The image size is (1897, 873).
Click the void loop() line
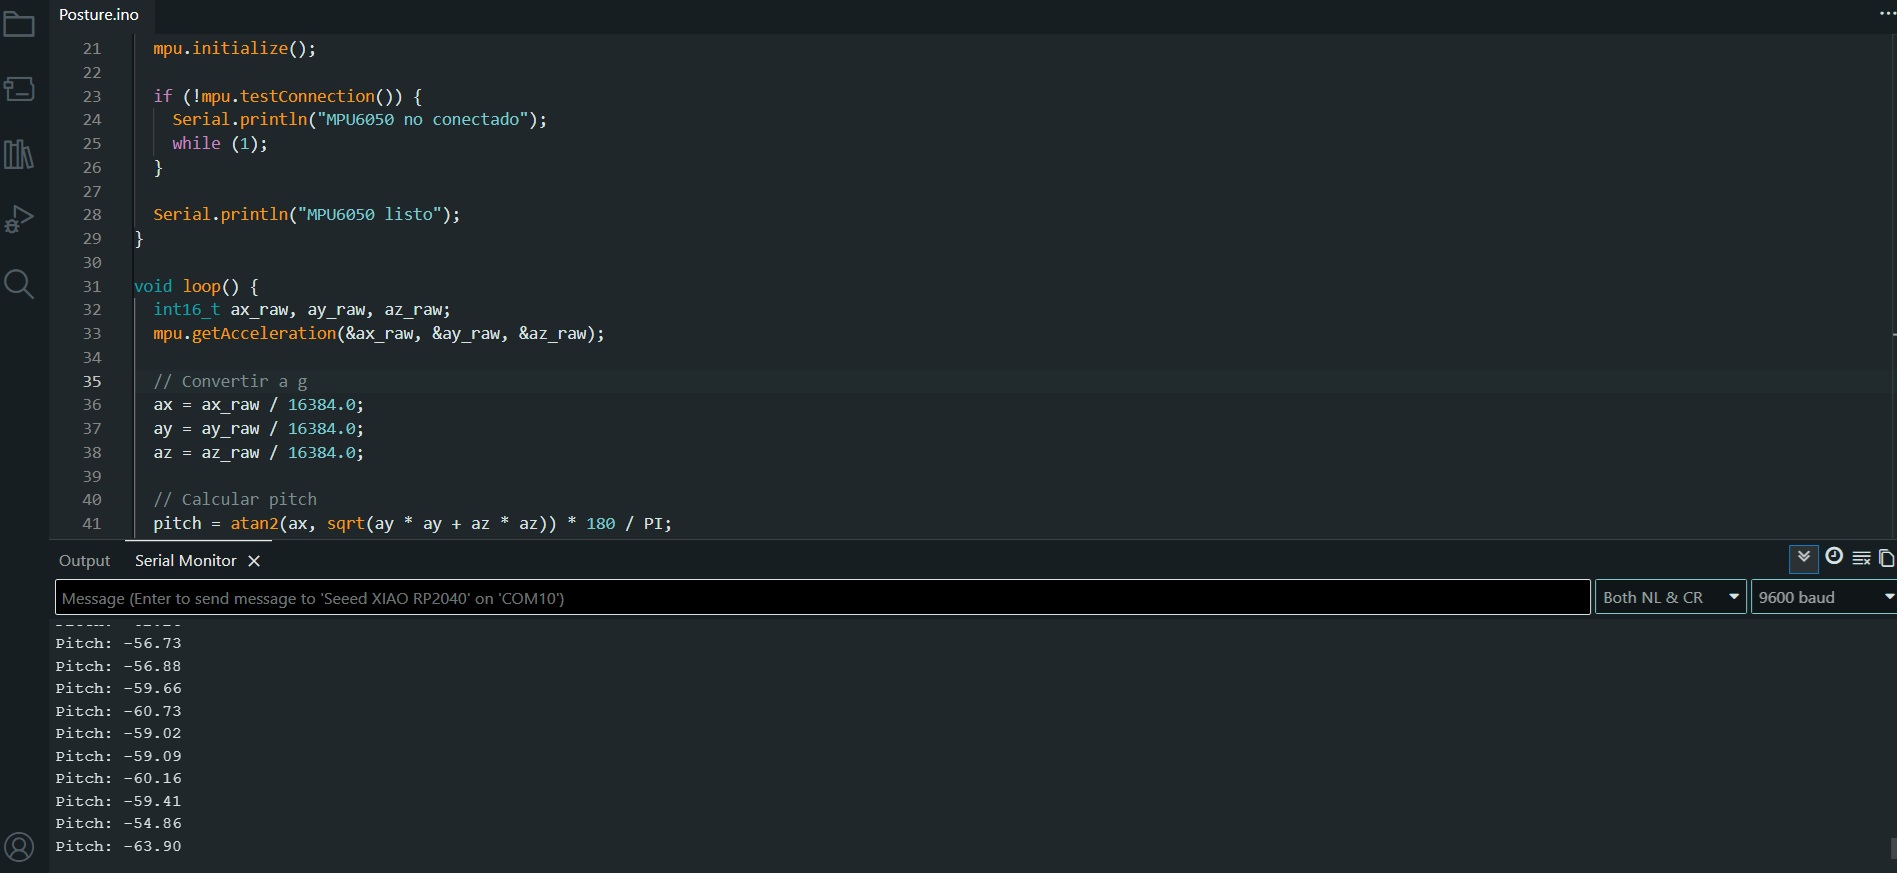point(196,286)
